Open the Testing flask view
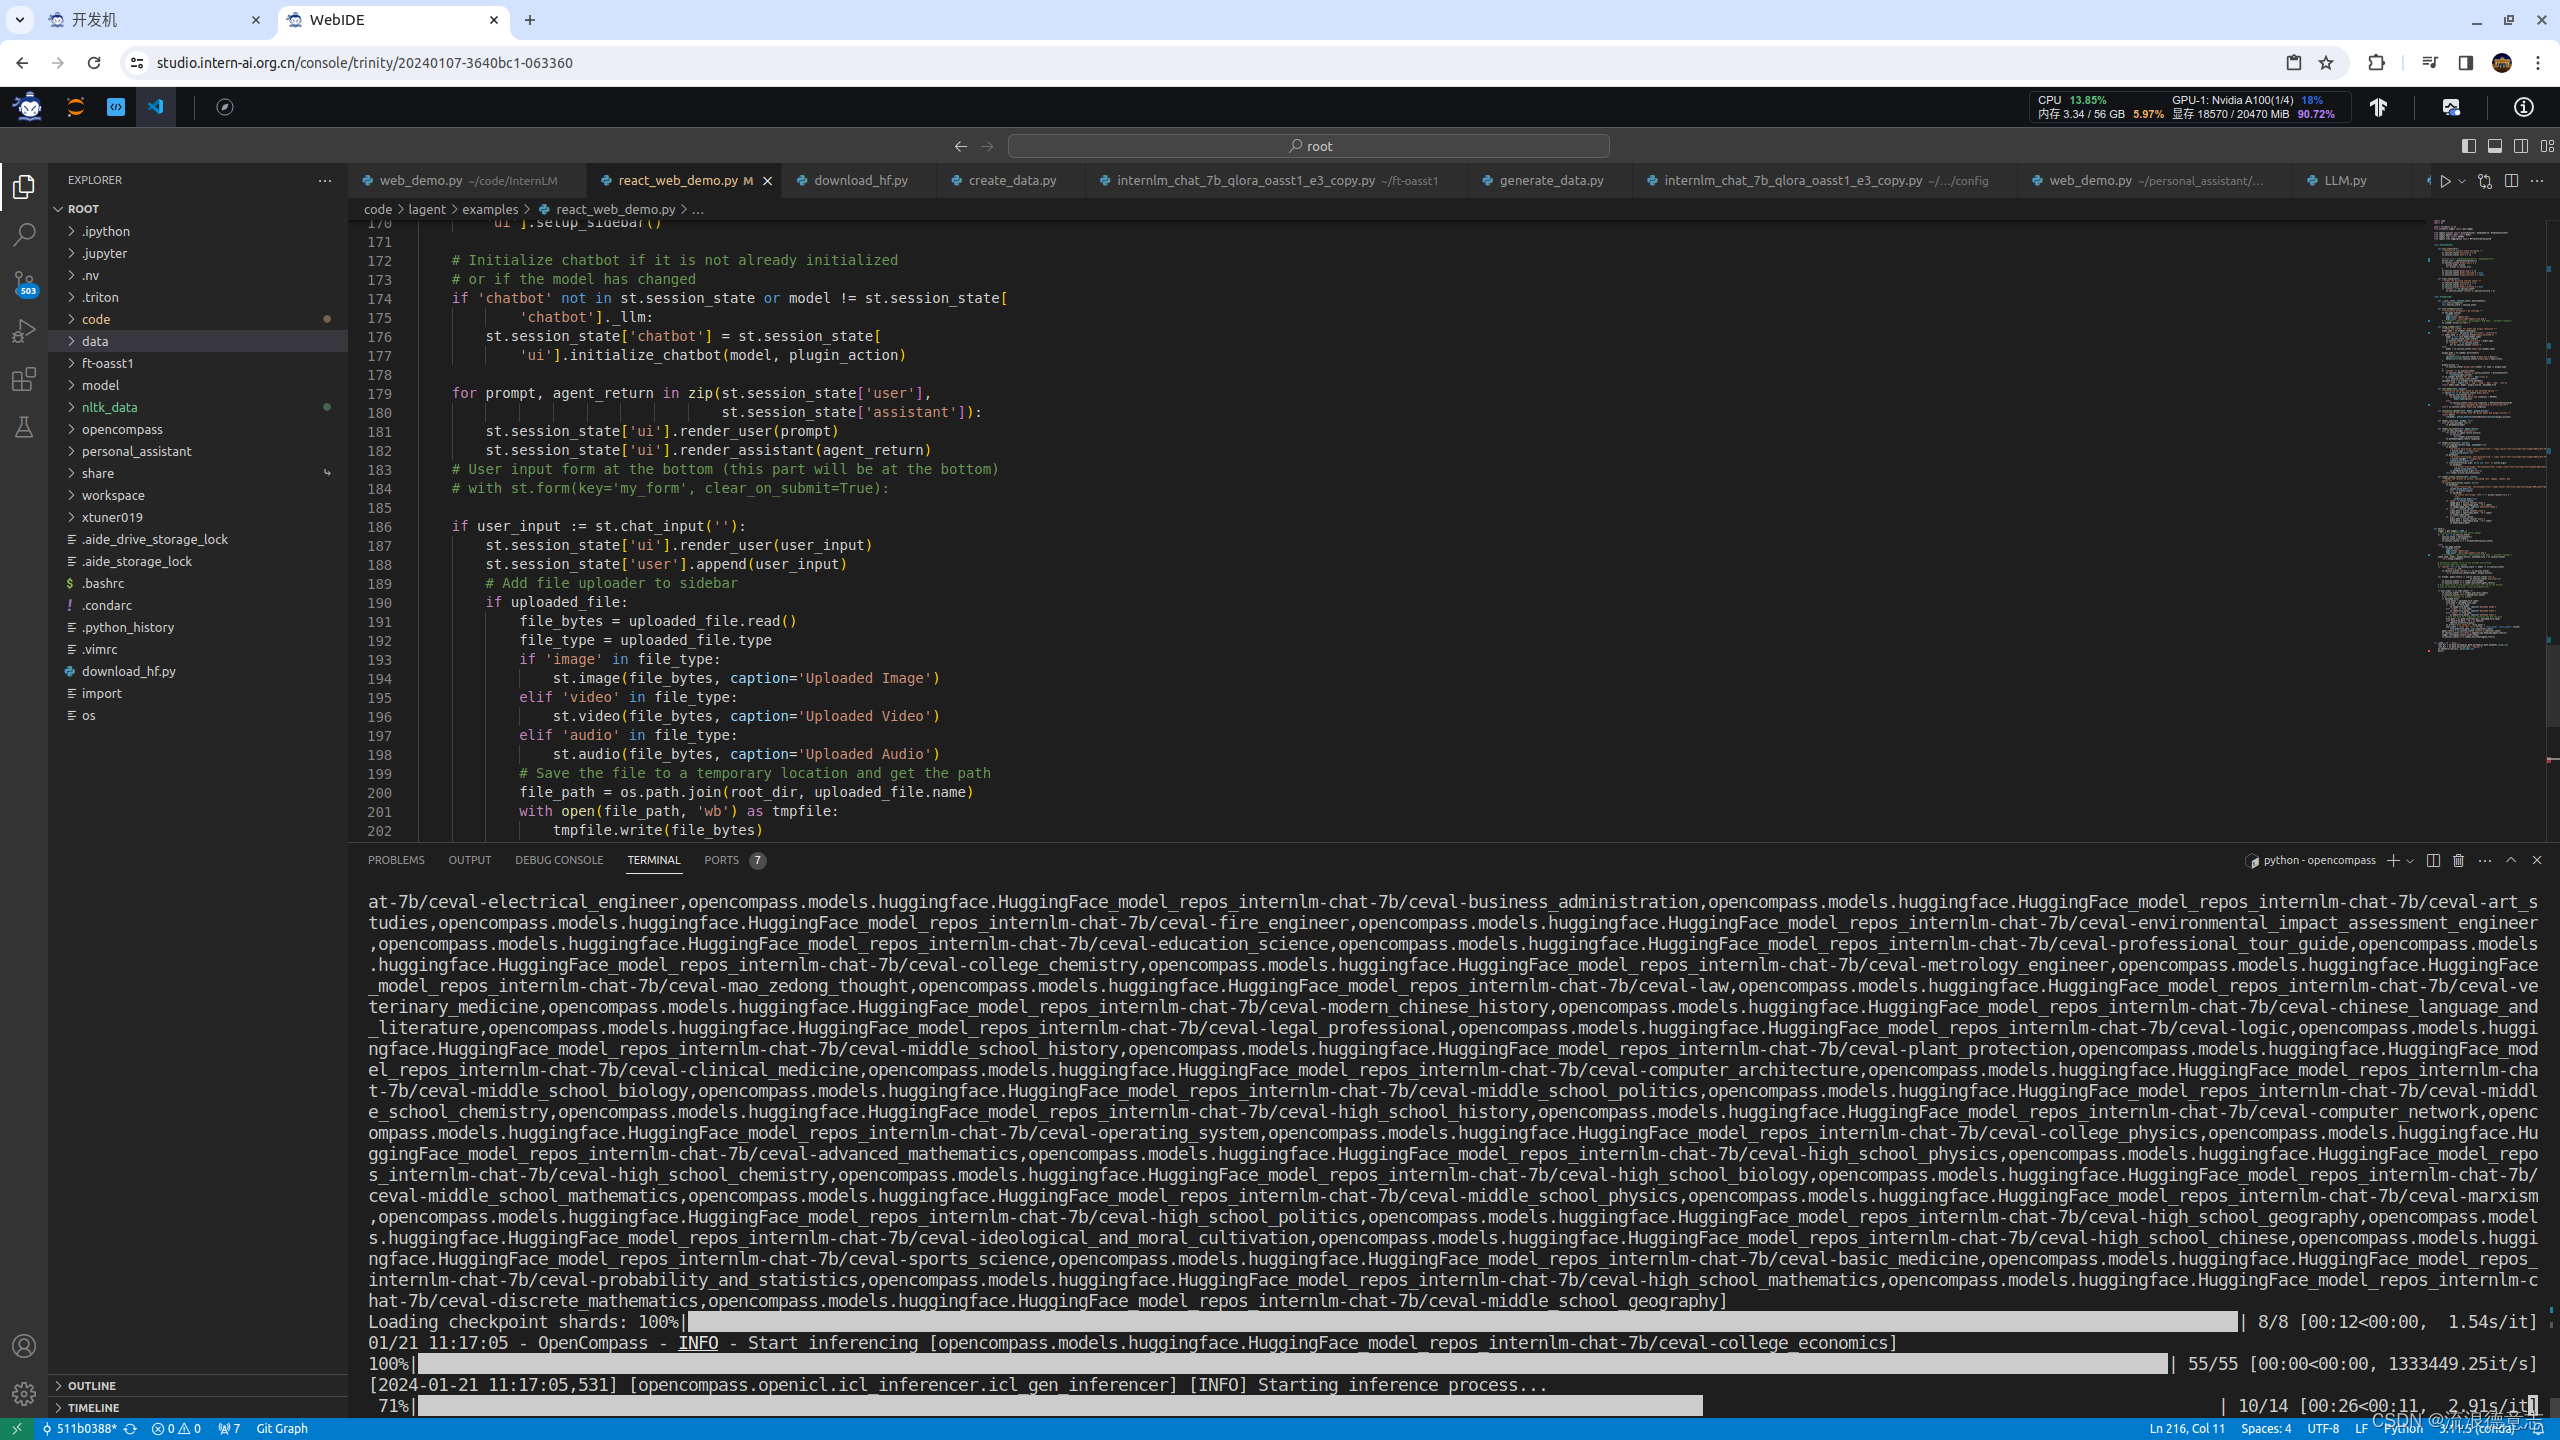 [24, 427]
